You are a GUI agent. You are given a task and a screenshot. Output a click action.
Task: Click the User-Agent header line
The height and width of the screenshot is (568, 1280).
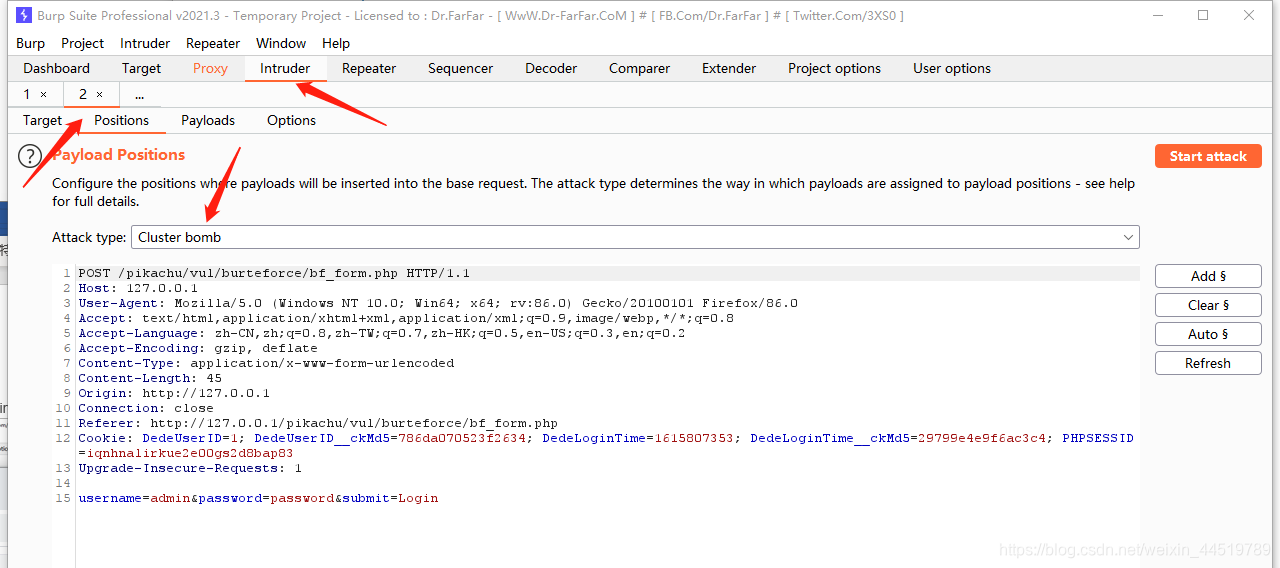(x=438, y=303)
